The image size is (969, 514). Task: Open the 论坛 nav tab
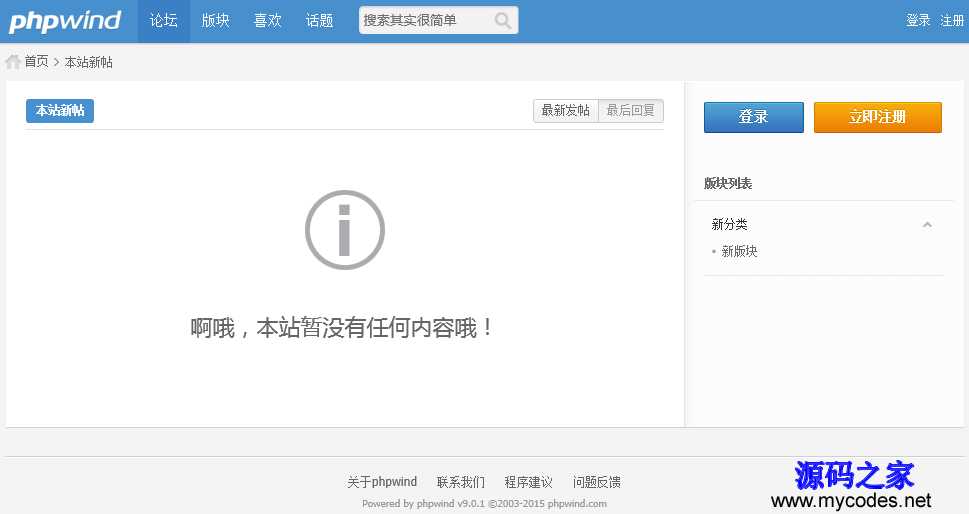(164, 21)
